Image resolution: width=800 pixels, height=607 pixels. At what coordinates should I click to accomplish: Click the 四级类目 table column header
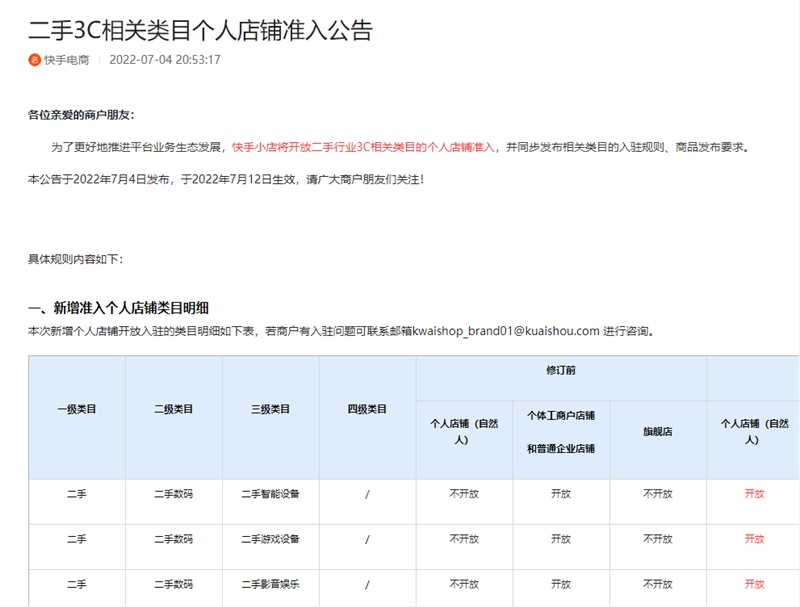(x=367, y=409)
